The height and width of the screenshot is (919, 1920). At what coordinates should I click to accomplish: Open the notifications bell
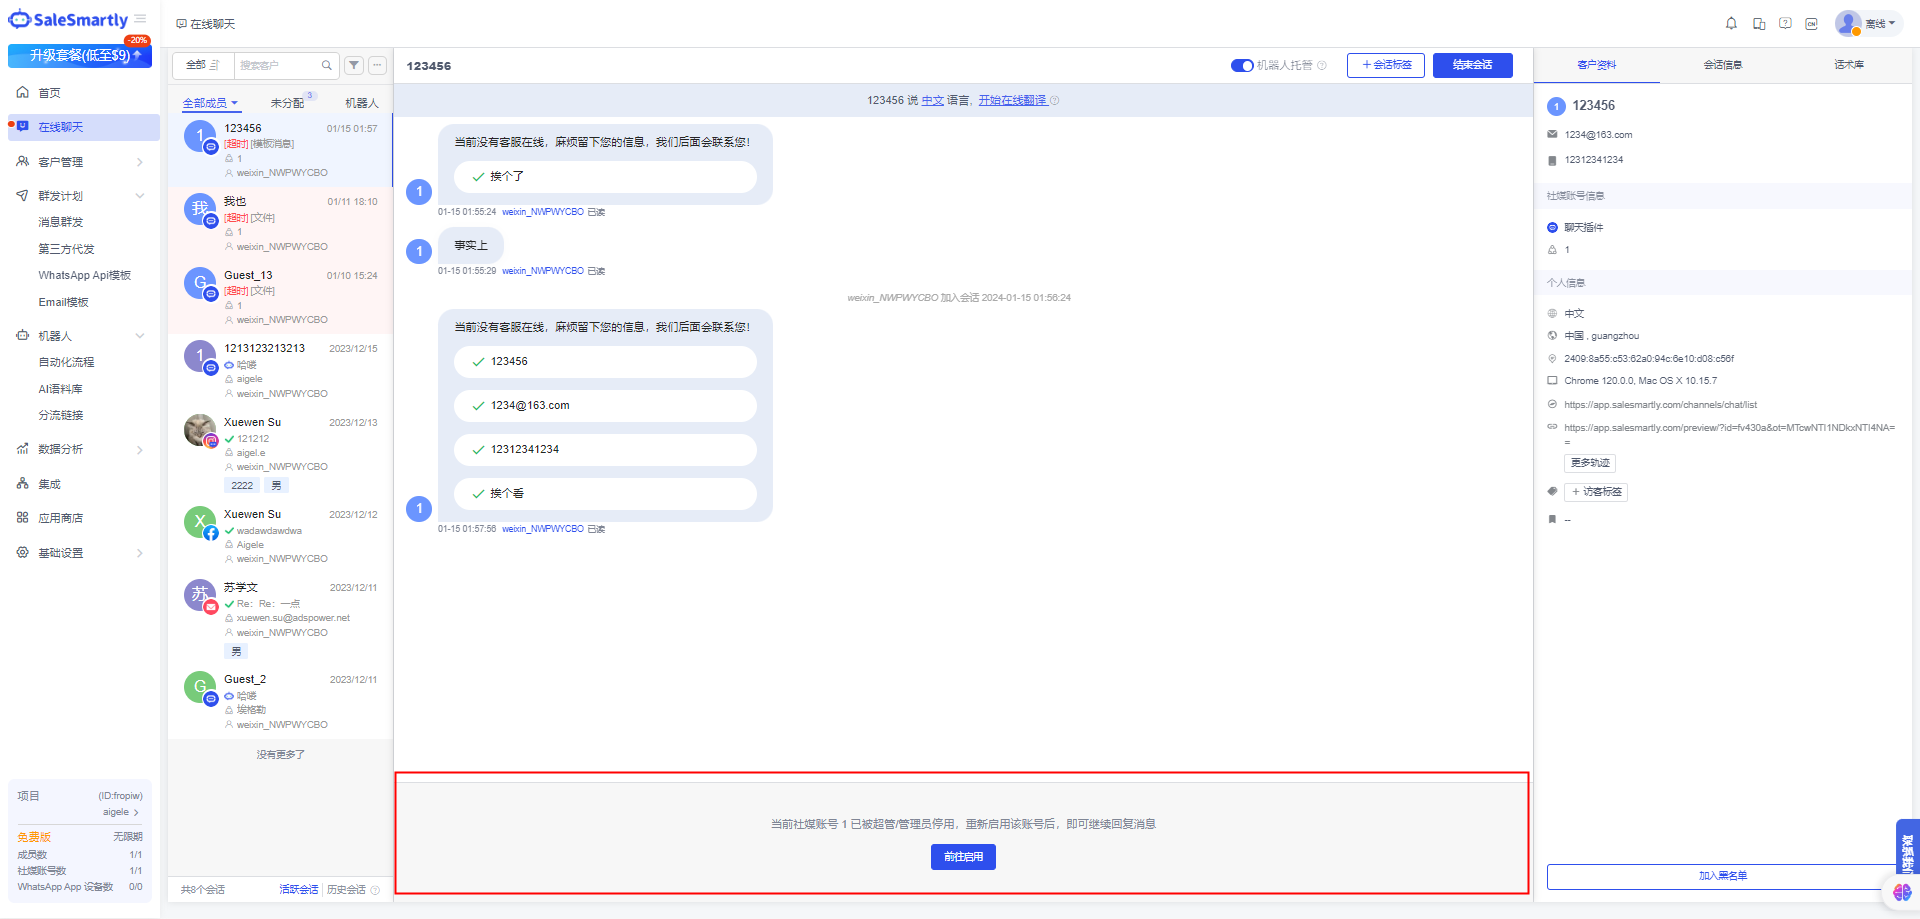pos(1731,23)
